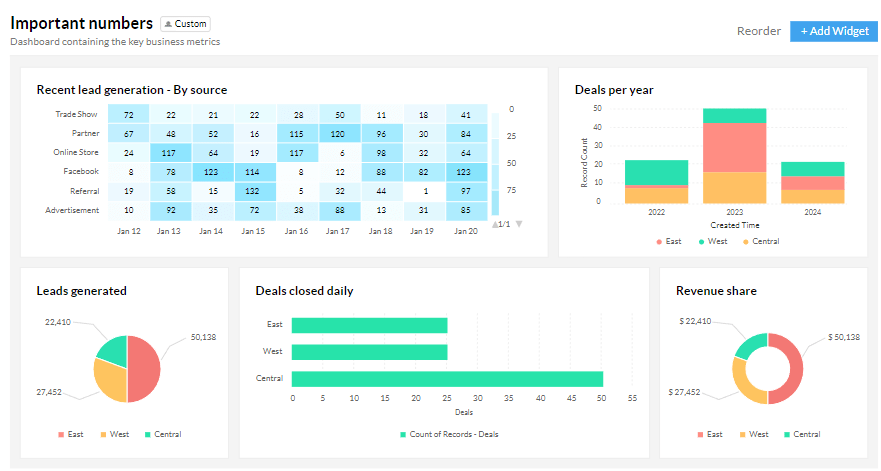Click the 27,452 label on Leads generated pie
The image size is (881, 471).
tap(49, 392)
